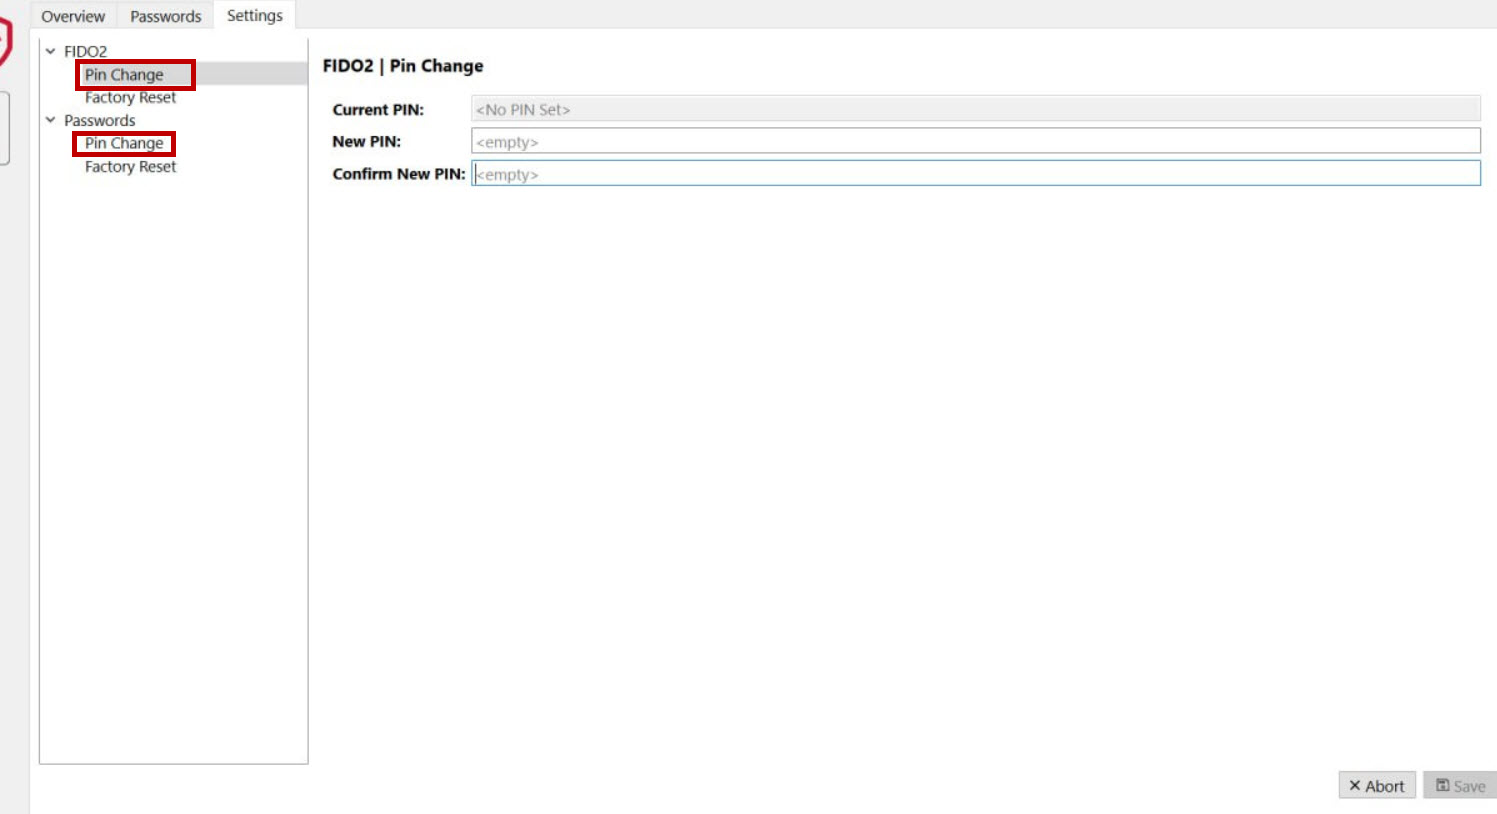Collapse the FIDO2 tree chevron
Image resolution: width=1497 pixels, height=814 pixels.
pyautogui.click(x=51, y=51)
